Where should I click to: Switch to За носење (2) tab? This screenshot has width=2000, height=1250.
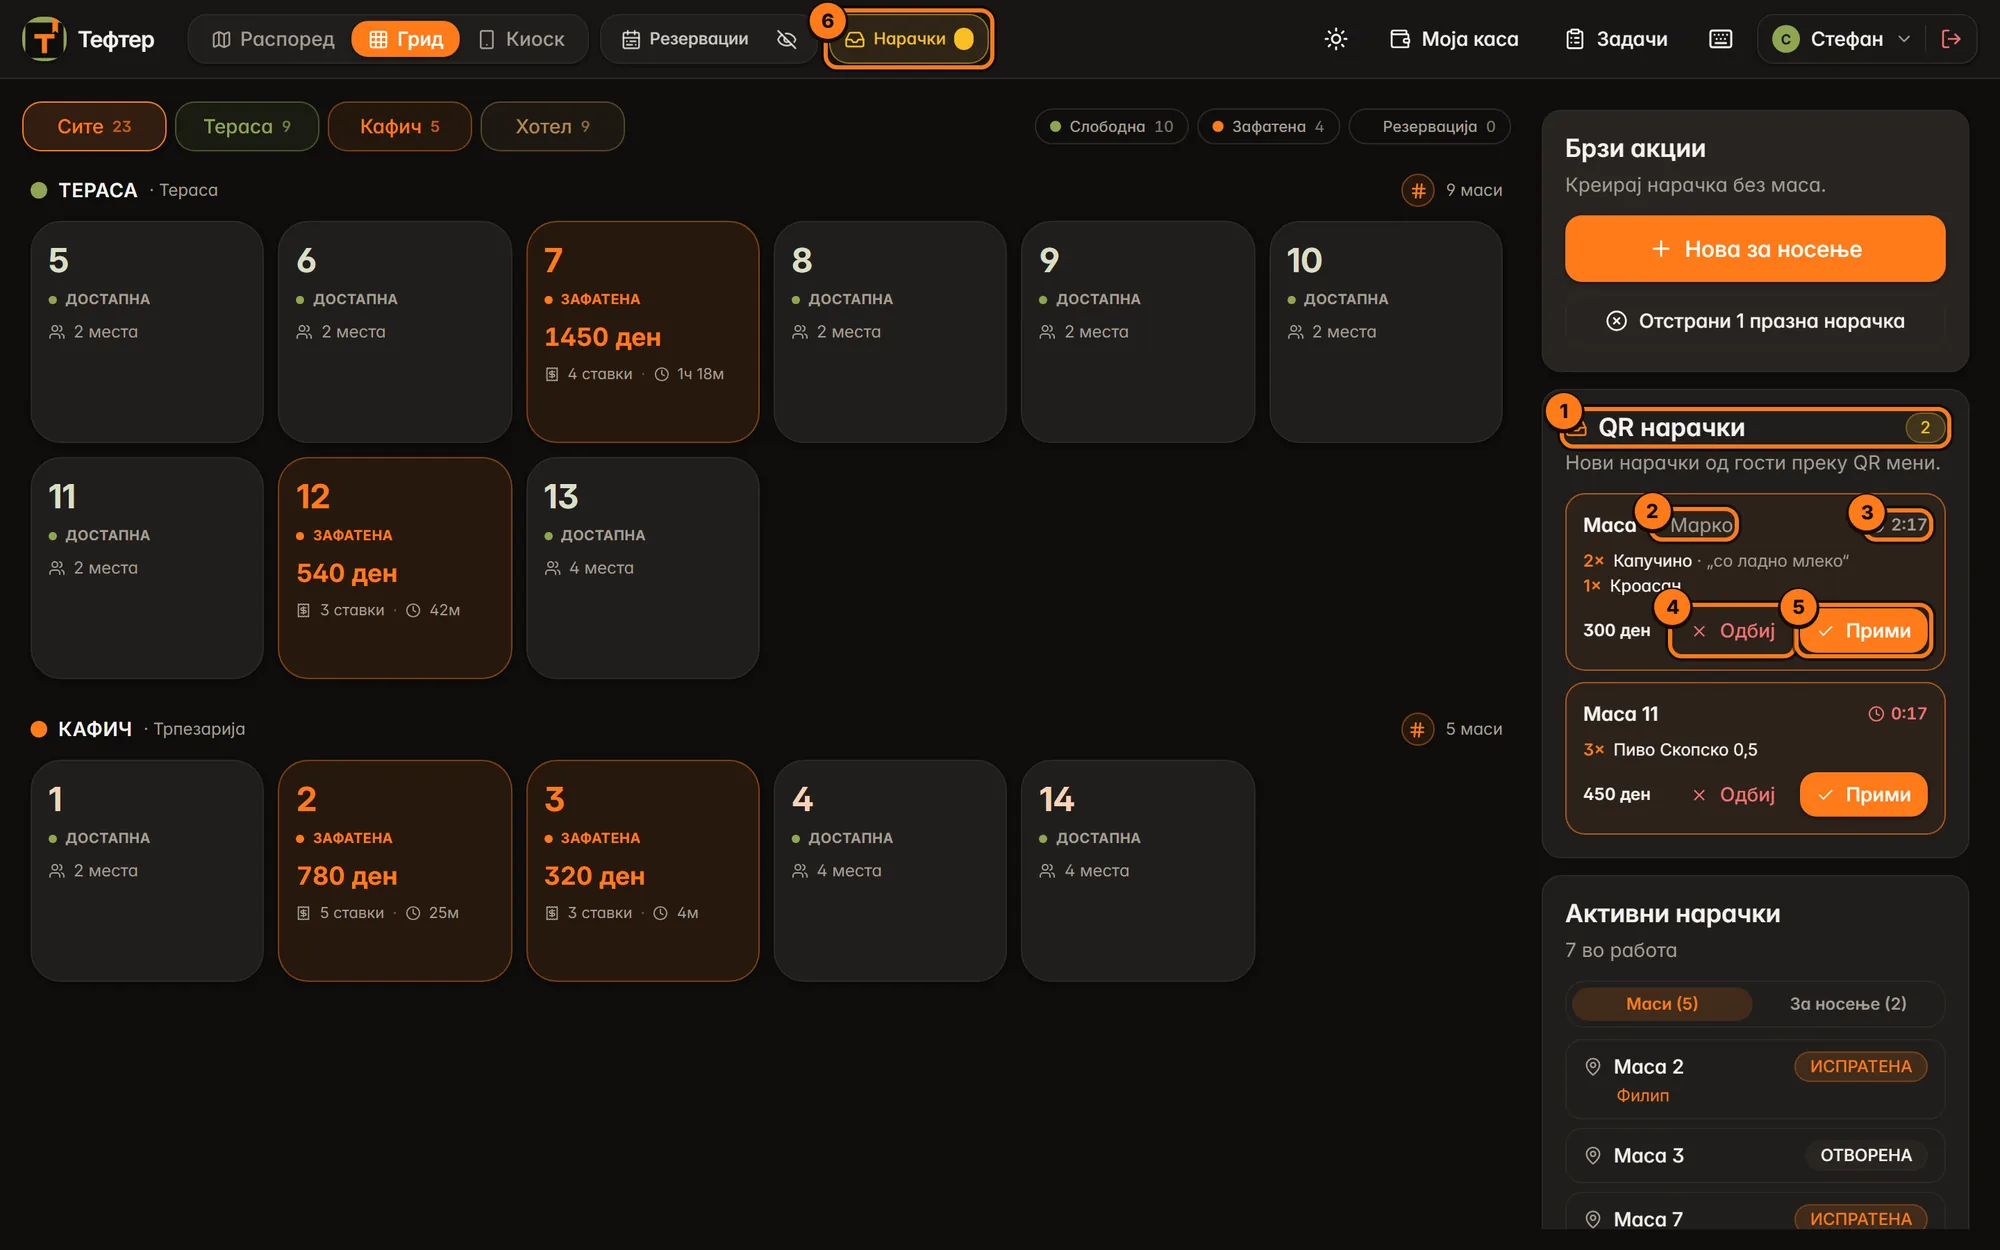pyautogui.click(x=1848, y=1004)
